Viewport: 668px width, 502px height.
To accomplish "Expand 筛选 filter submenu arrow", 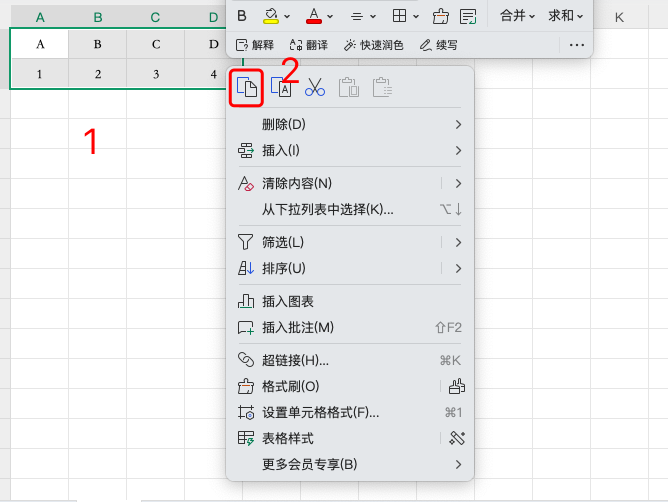I will coord(458,242).
